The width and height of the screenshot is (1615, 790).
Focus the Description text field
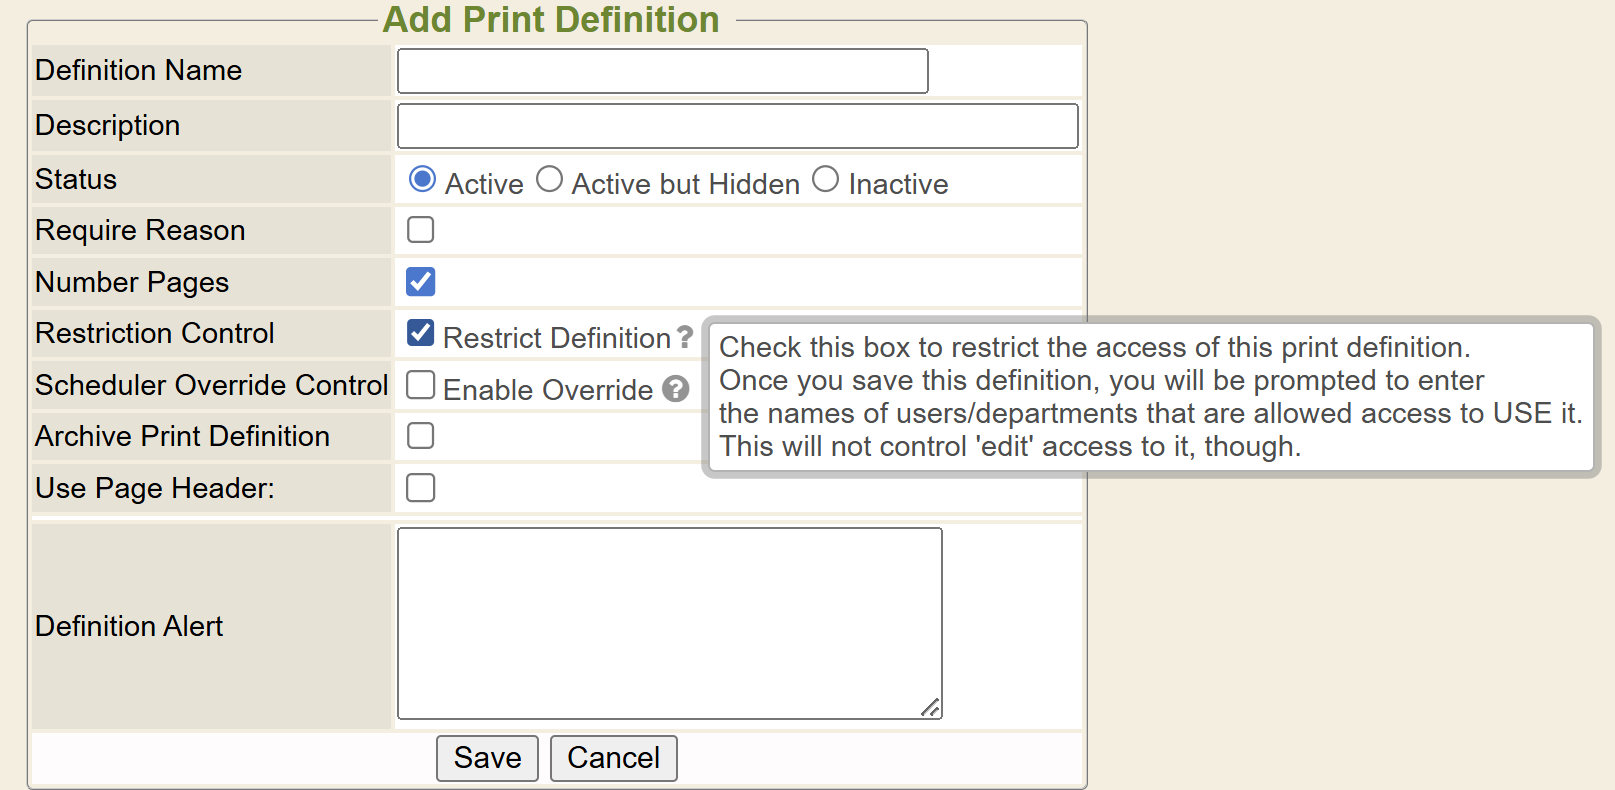(737, 126)
